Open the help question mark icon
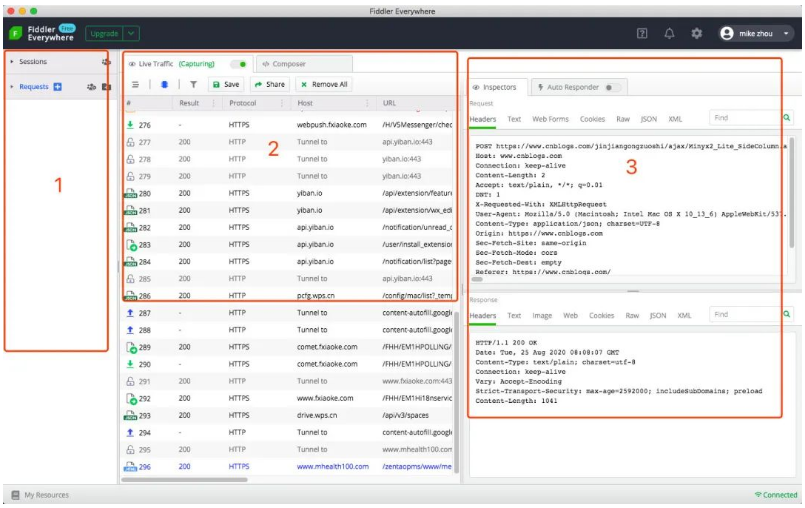The width and height of the screenshot is (805, 508). [642, 33]
